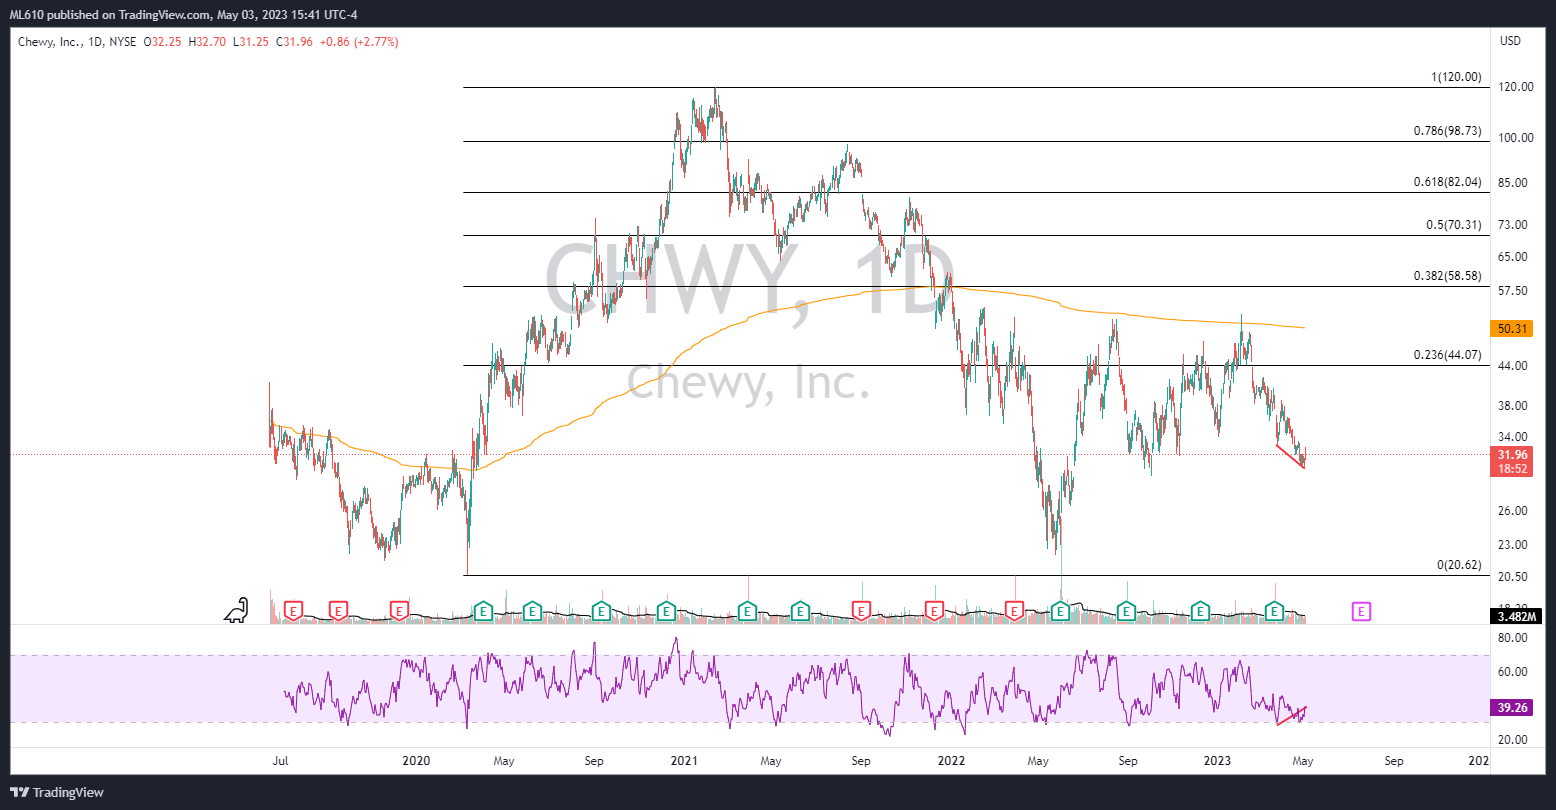Open the September 2020 green earnings marker
1556x810 pixels.
pos(601,609)
